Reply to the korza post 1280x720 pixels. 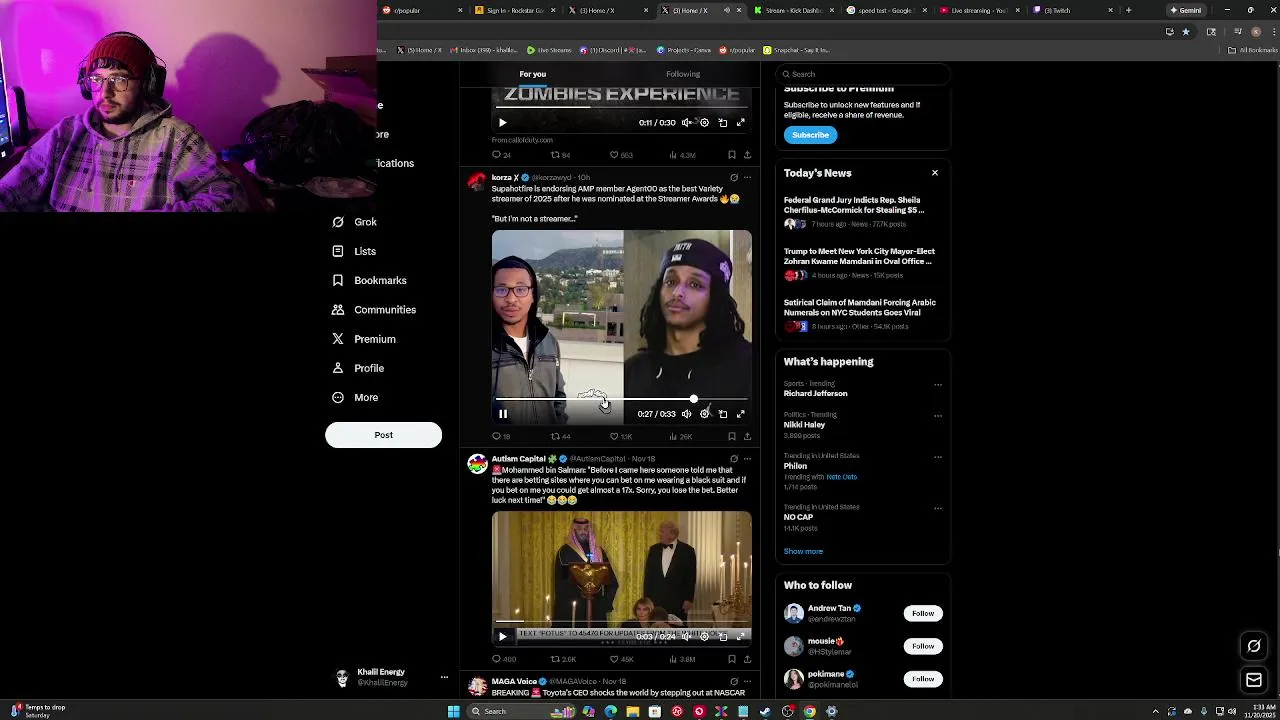(x=496, y=436)
